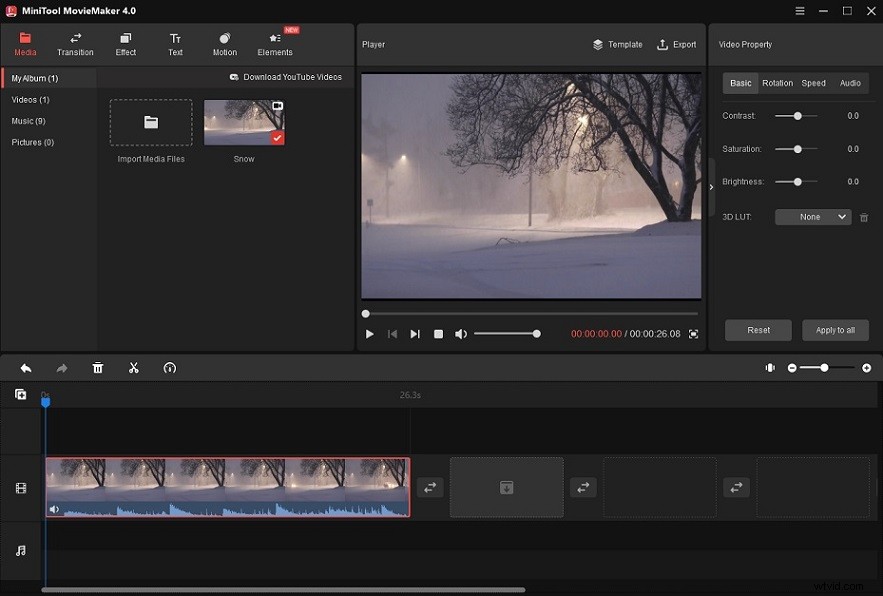This screenshot has height=596, width=883.
Task: Redo the last action
Action: 61,368
